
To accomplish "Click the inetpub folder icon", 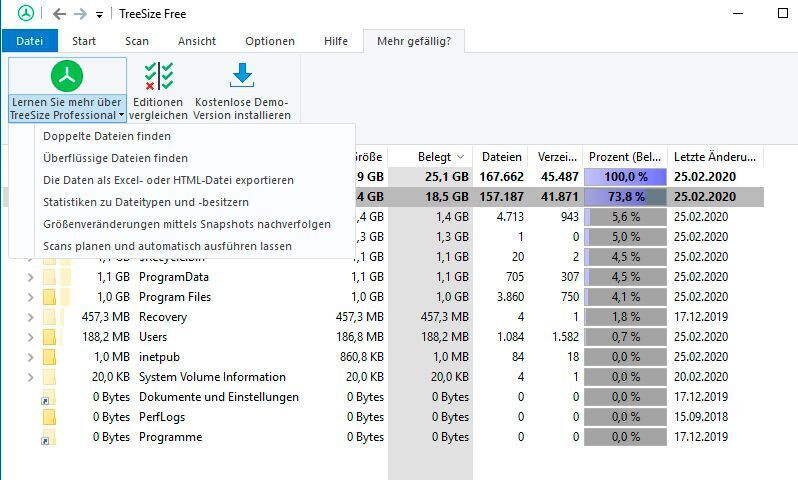I will 49,357.
